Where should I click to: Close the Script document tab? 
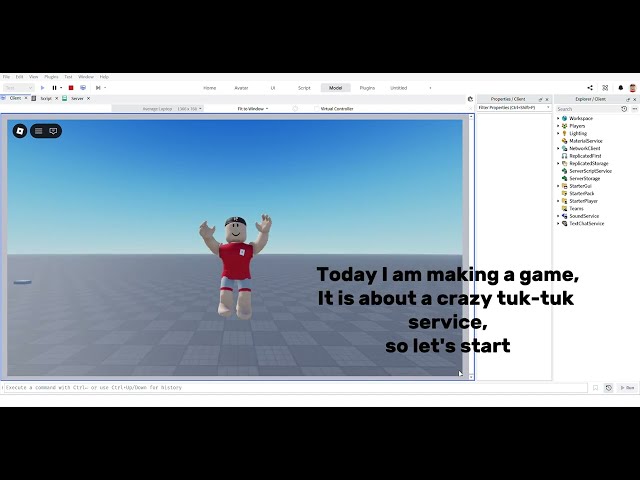click(57, 98)
